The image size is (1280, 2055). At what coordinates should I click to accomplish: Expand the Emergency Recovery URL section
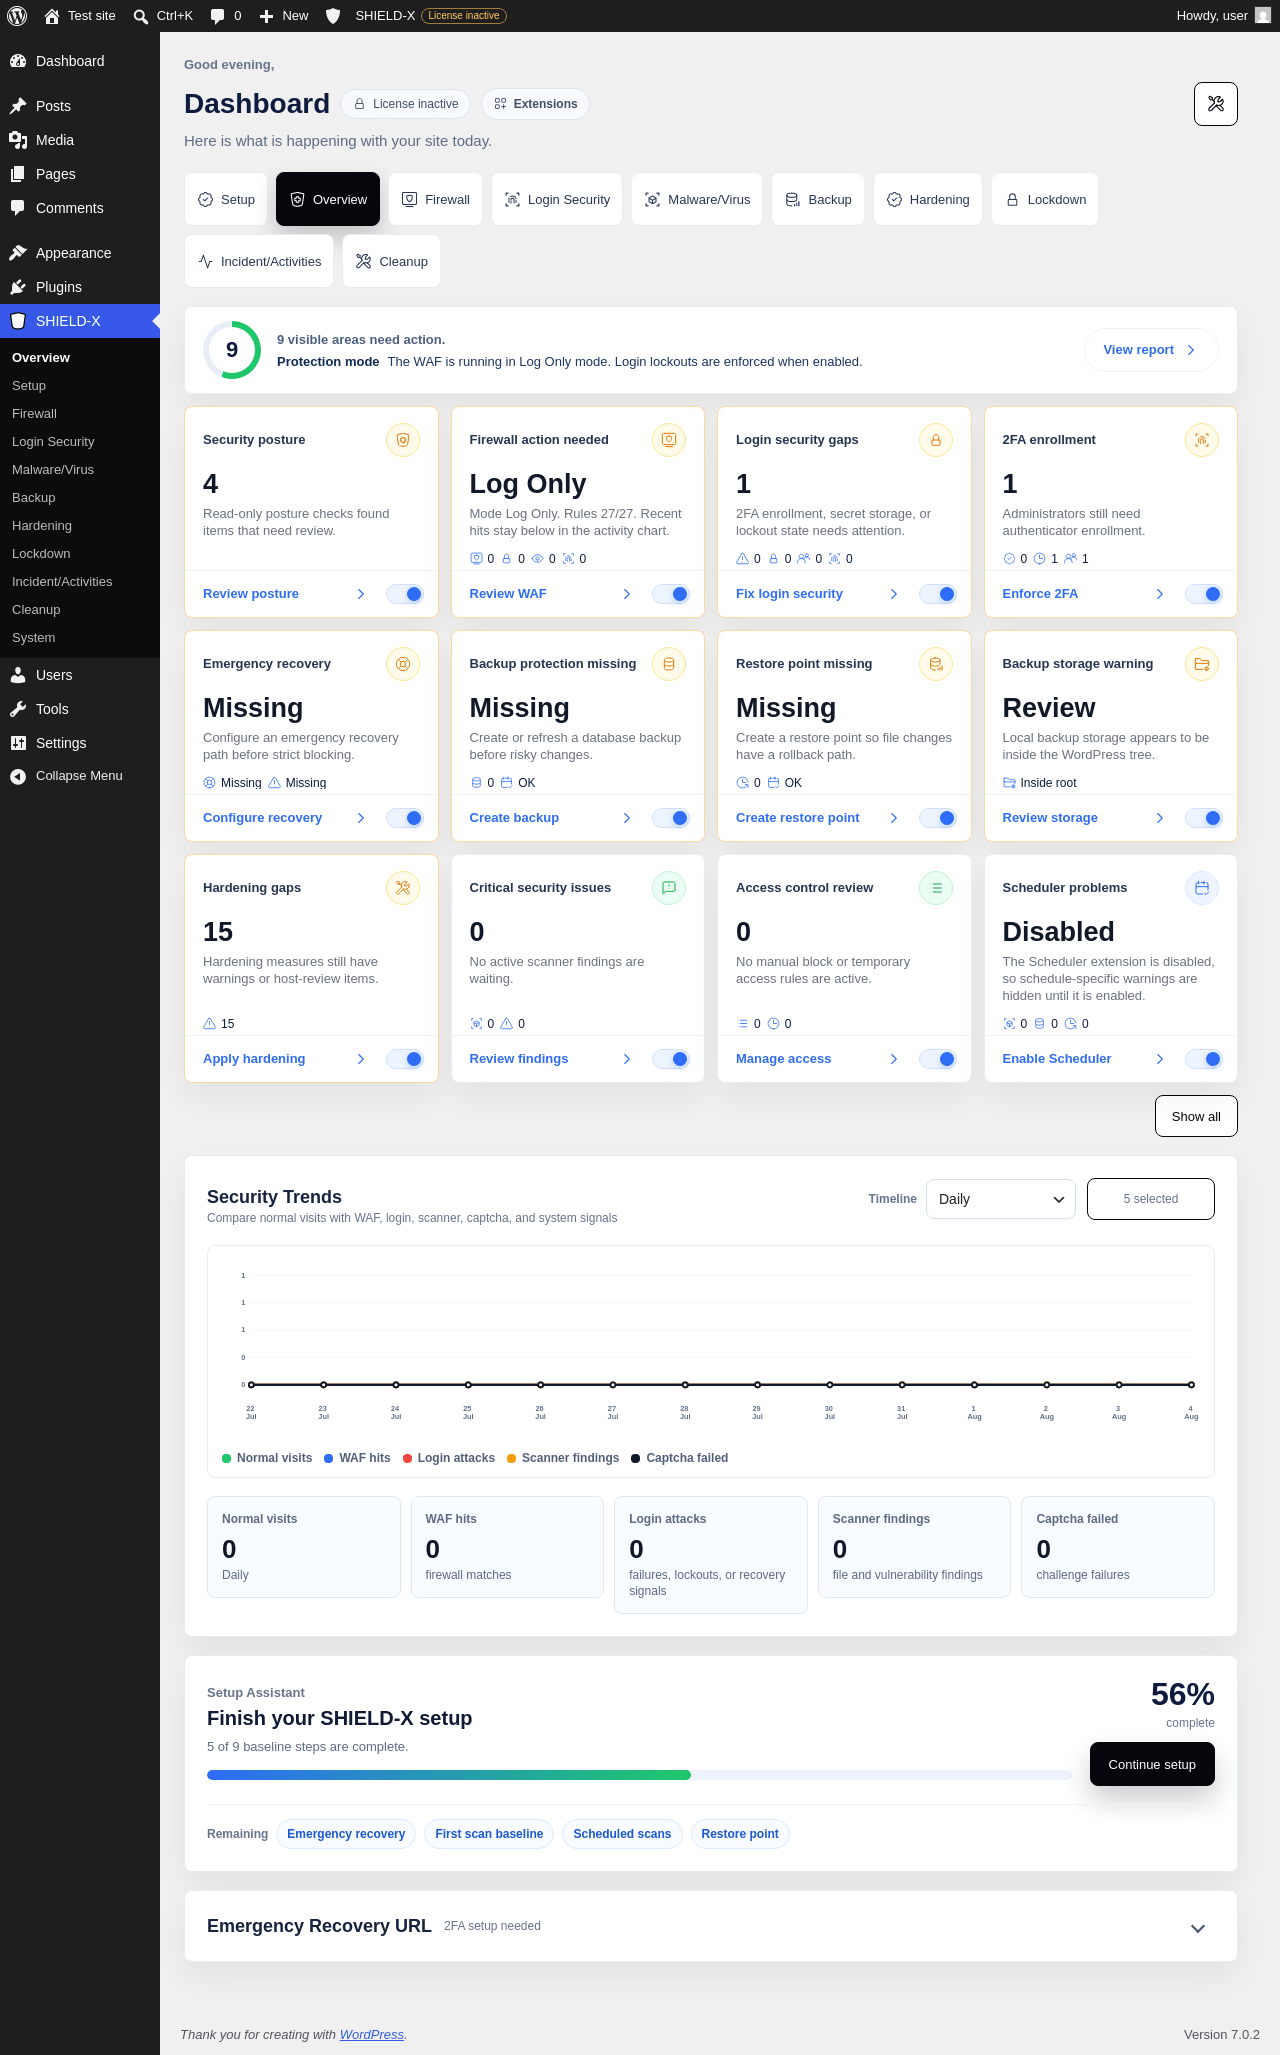point(1198,1928)
